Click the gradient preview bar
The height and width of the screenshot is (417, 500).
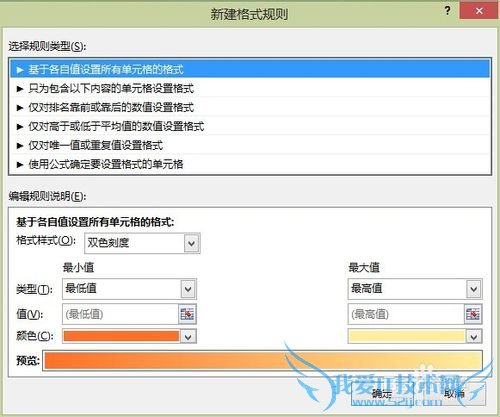click(x=263, y=360)
